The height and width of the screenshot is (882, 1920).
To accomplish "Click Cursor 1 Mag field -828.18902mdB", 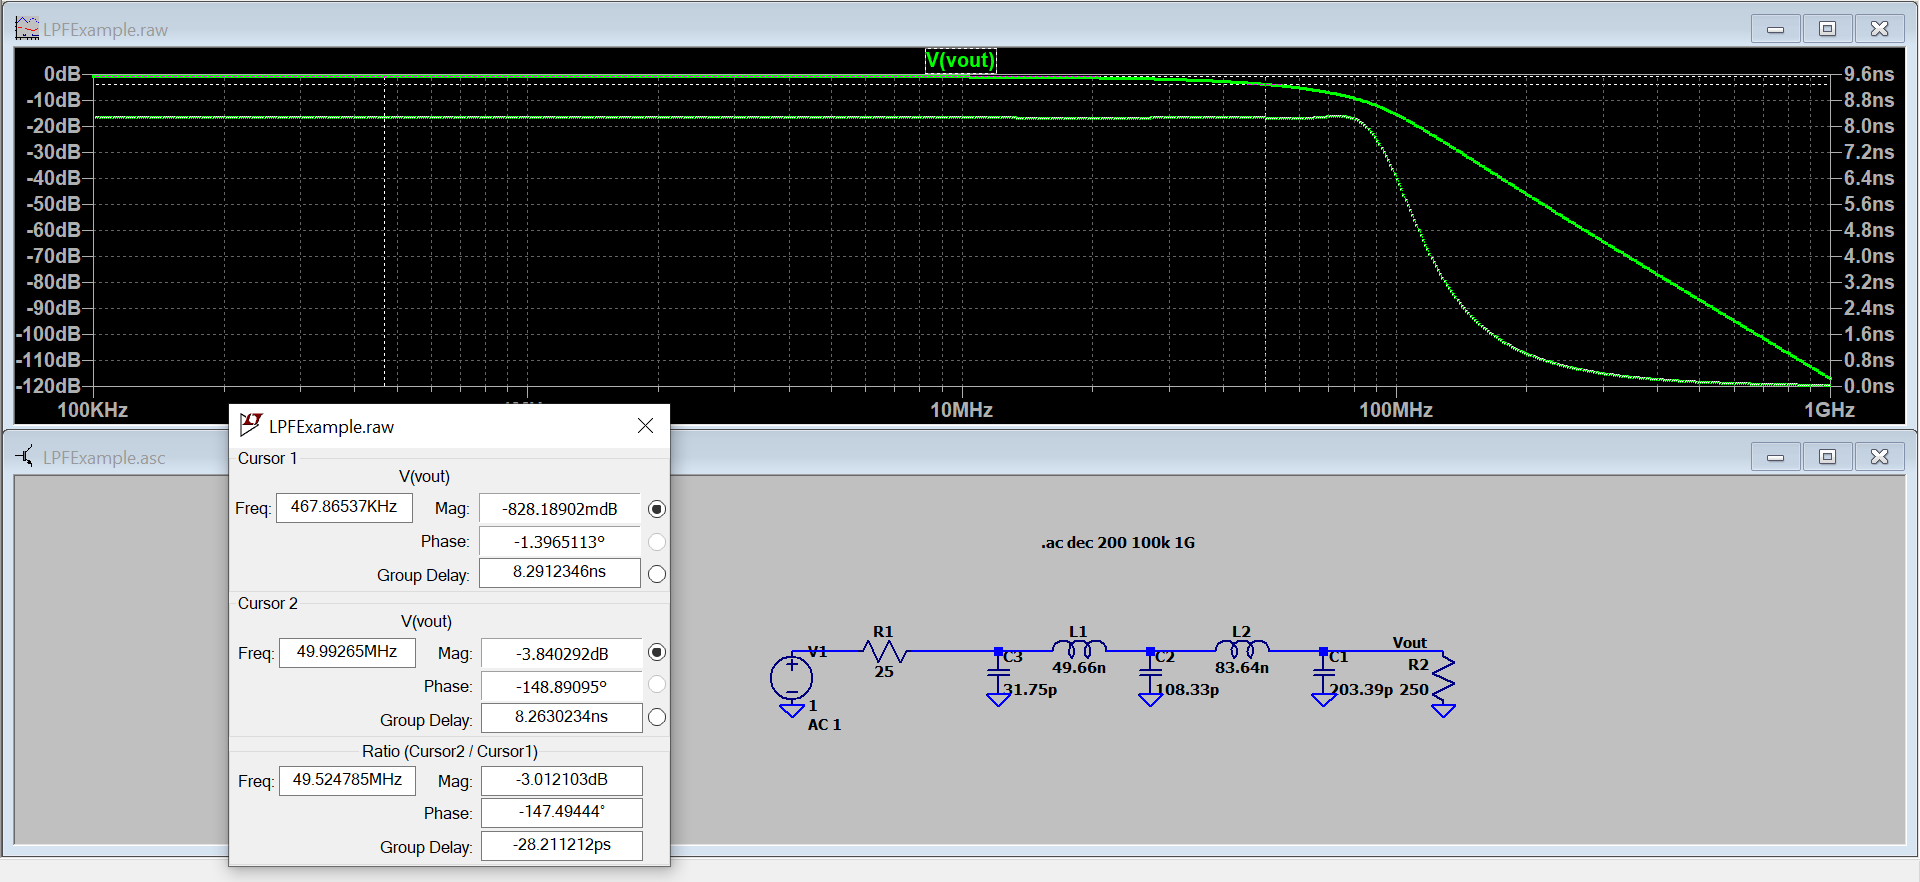I will (x=560, y=509).
